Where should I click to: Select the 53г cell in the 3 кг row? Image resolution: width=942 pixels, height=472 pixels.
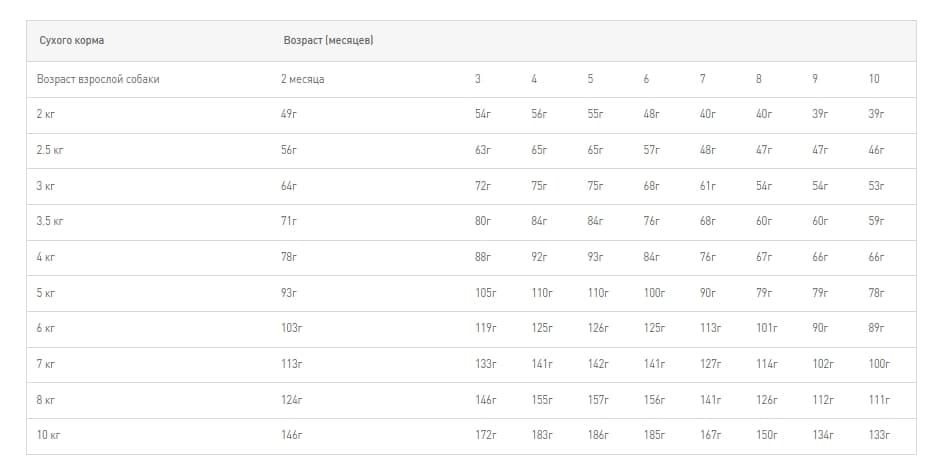[876, 186]
